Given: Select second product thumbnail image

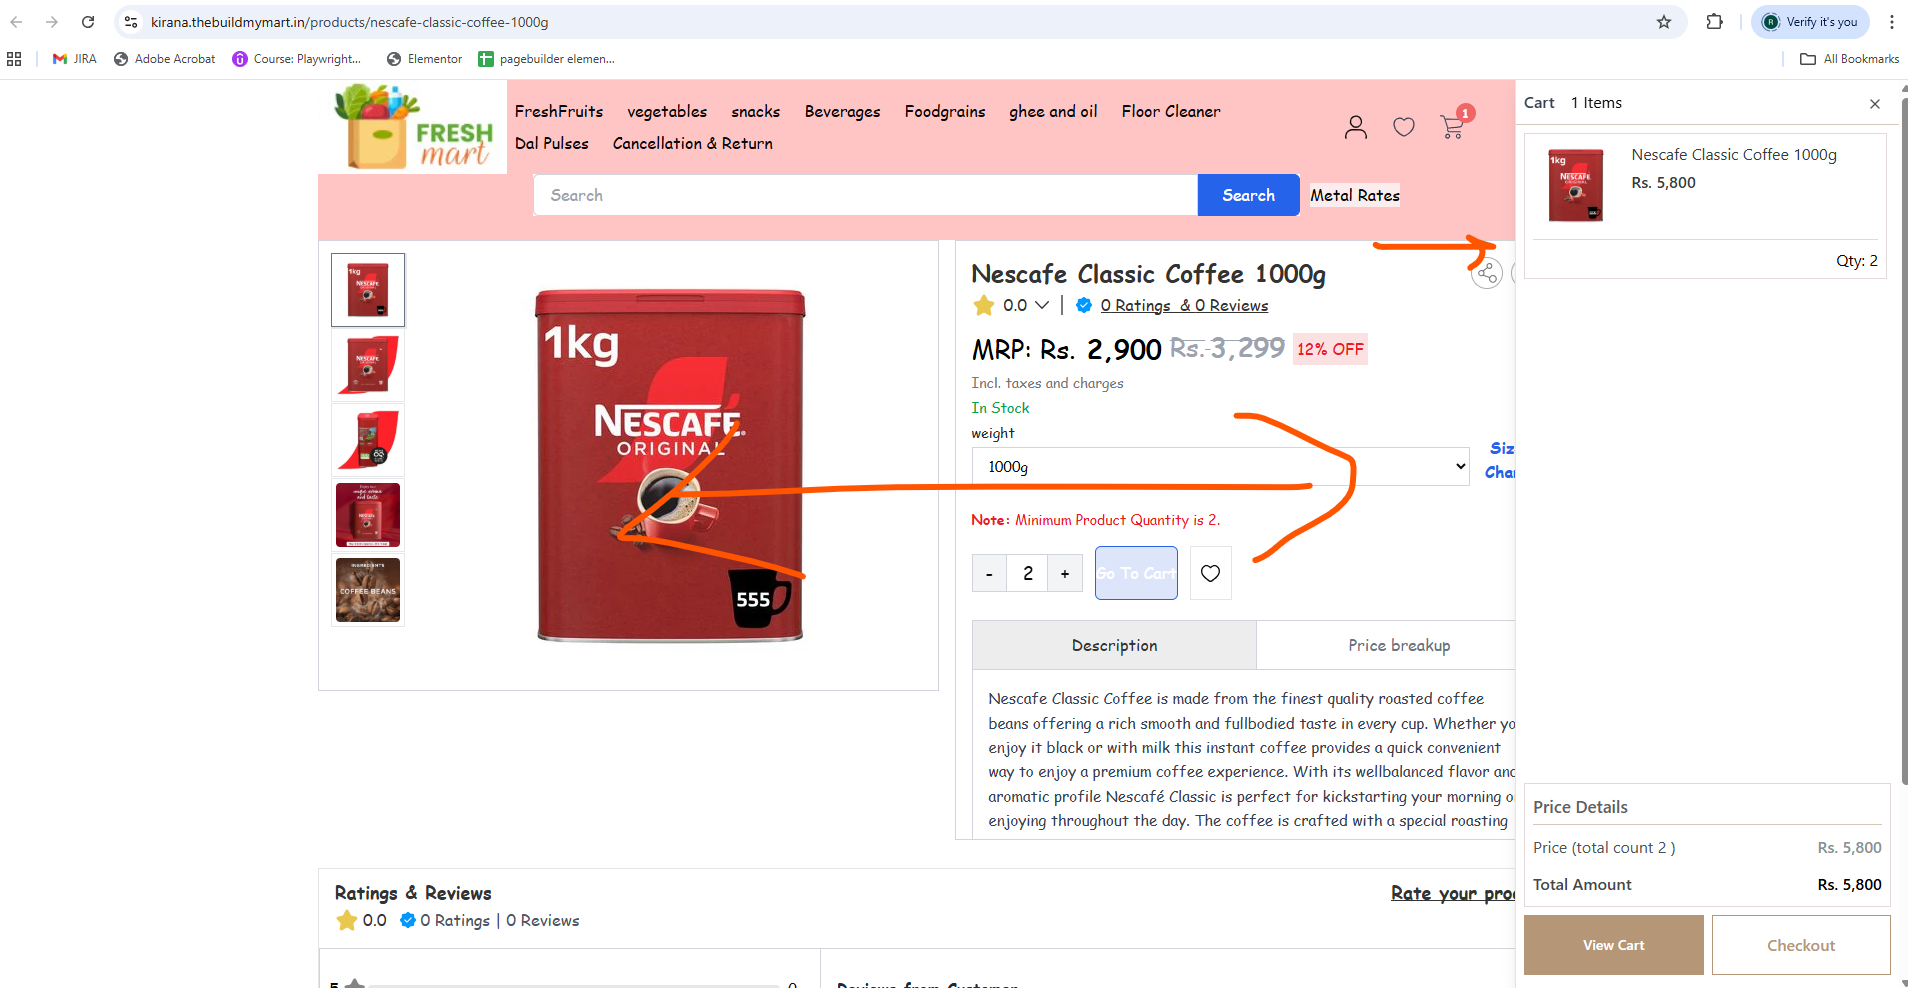Looking at the screenshot, I should coord(368,365).
